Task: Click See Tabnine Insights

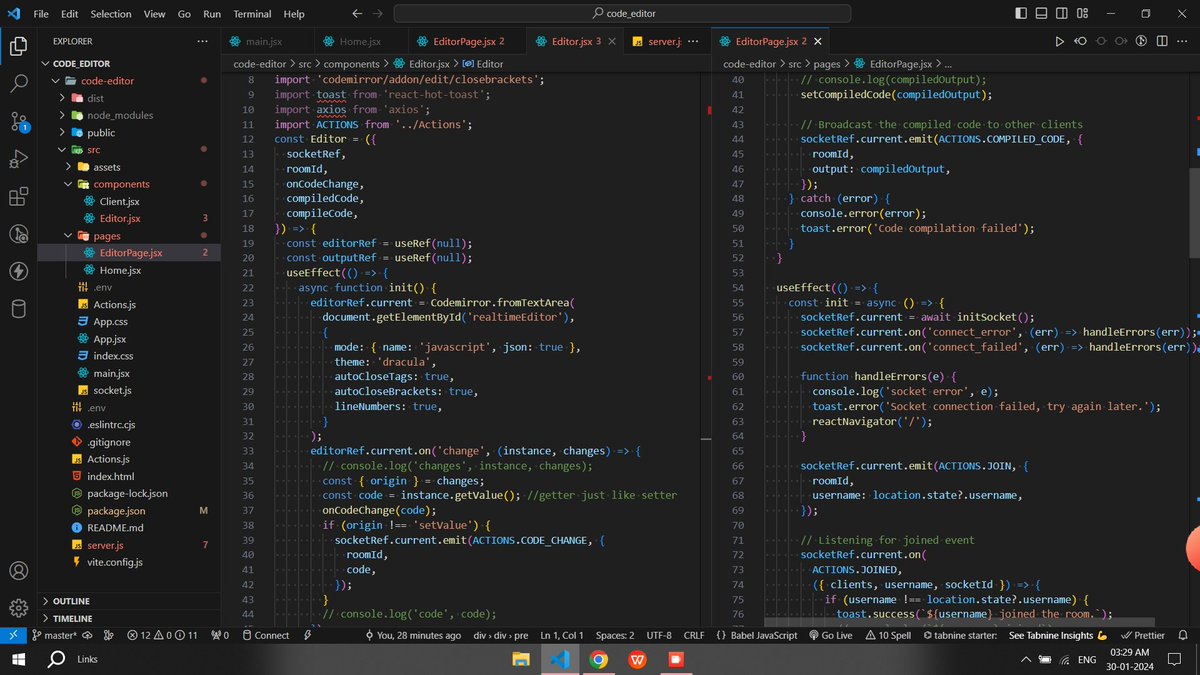Action: click(1058, 635)
